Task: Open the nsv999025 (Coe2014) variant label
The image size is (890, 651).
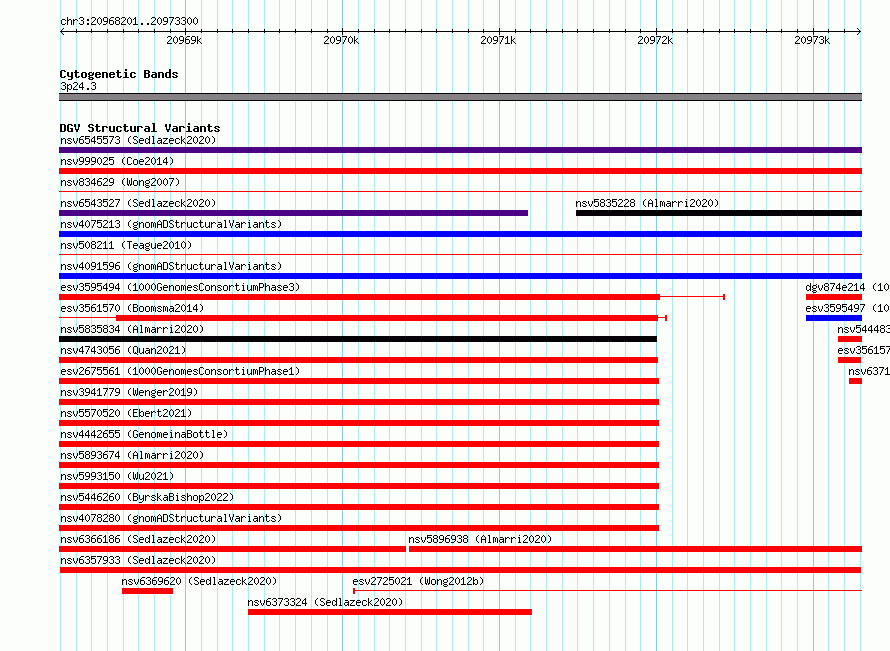Action: 117,161
